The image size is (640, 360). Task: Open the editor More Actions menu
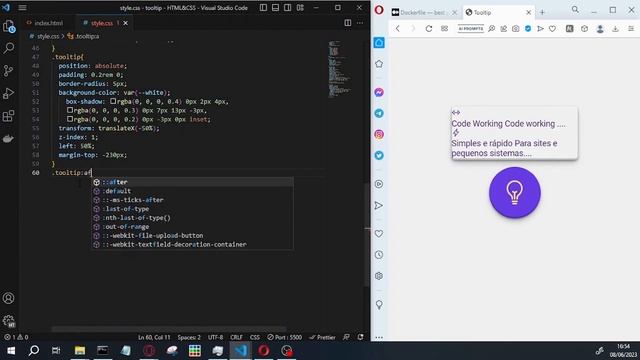click(360, 23)
